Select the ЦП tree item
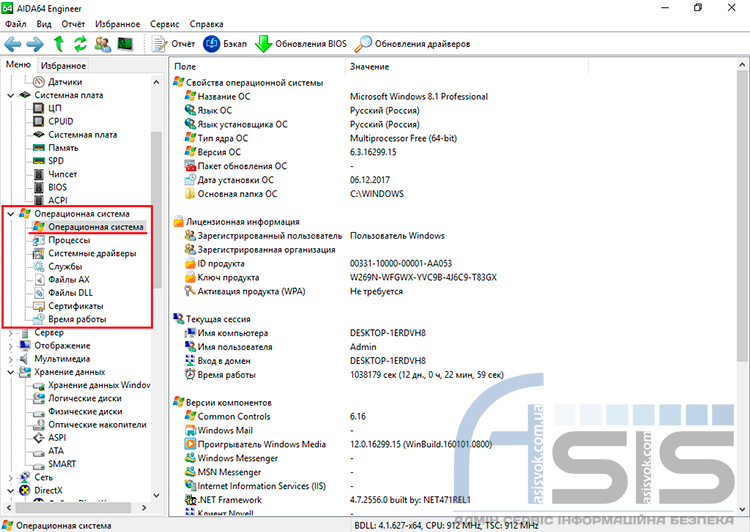 pos(55,108)
